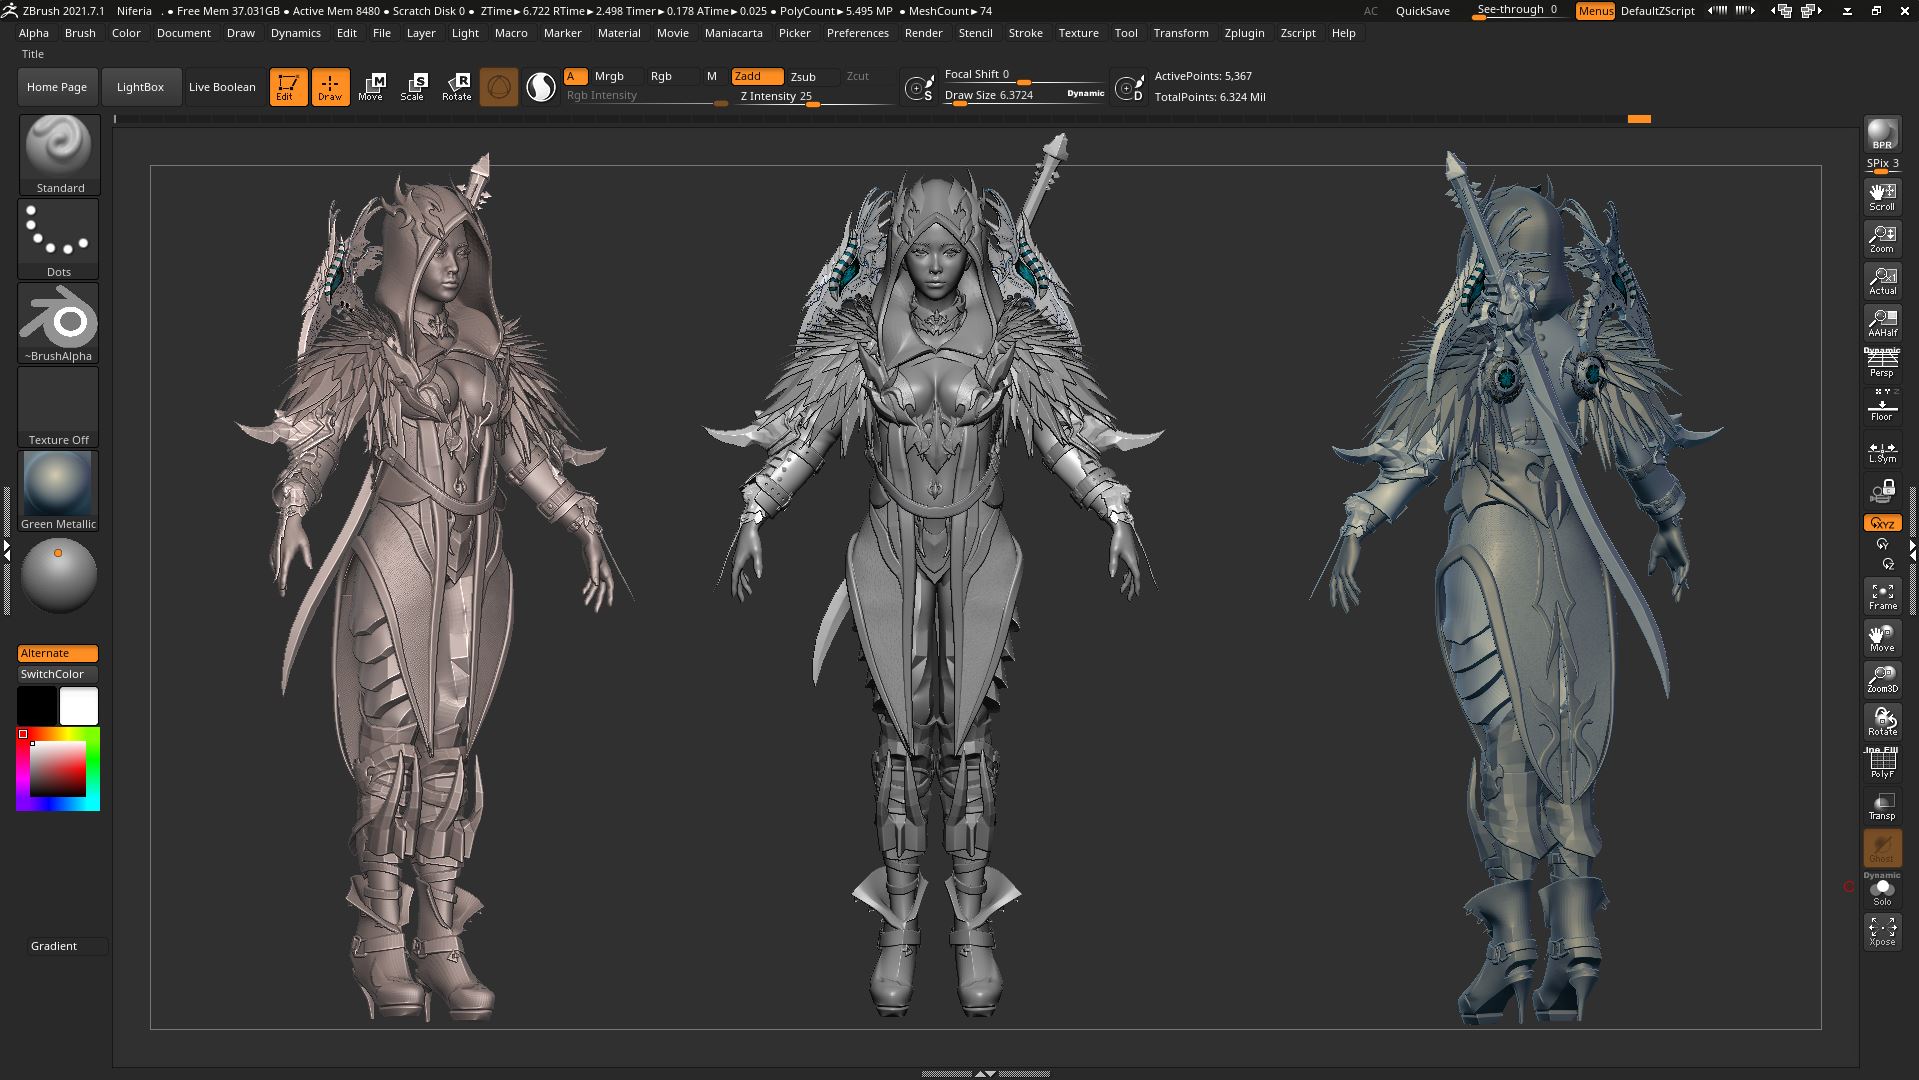Adjust the See-through slider
The width and height of the screenshot is (1919, 1080).
pos(1518,10)
